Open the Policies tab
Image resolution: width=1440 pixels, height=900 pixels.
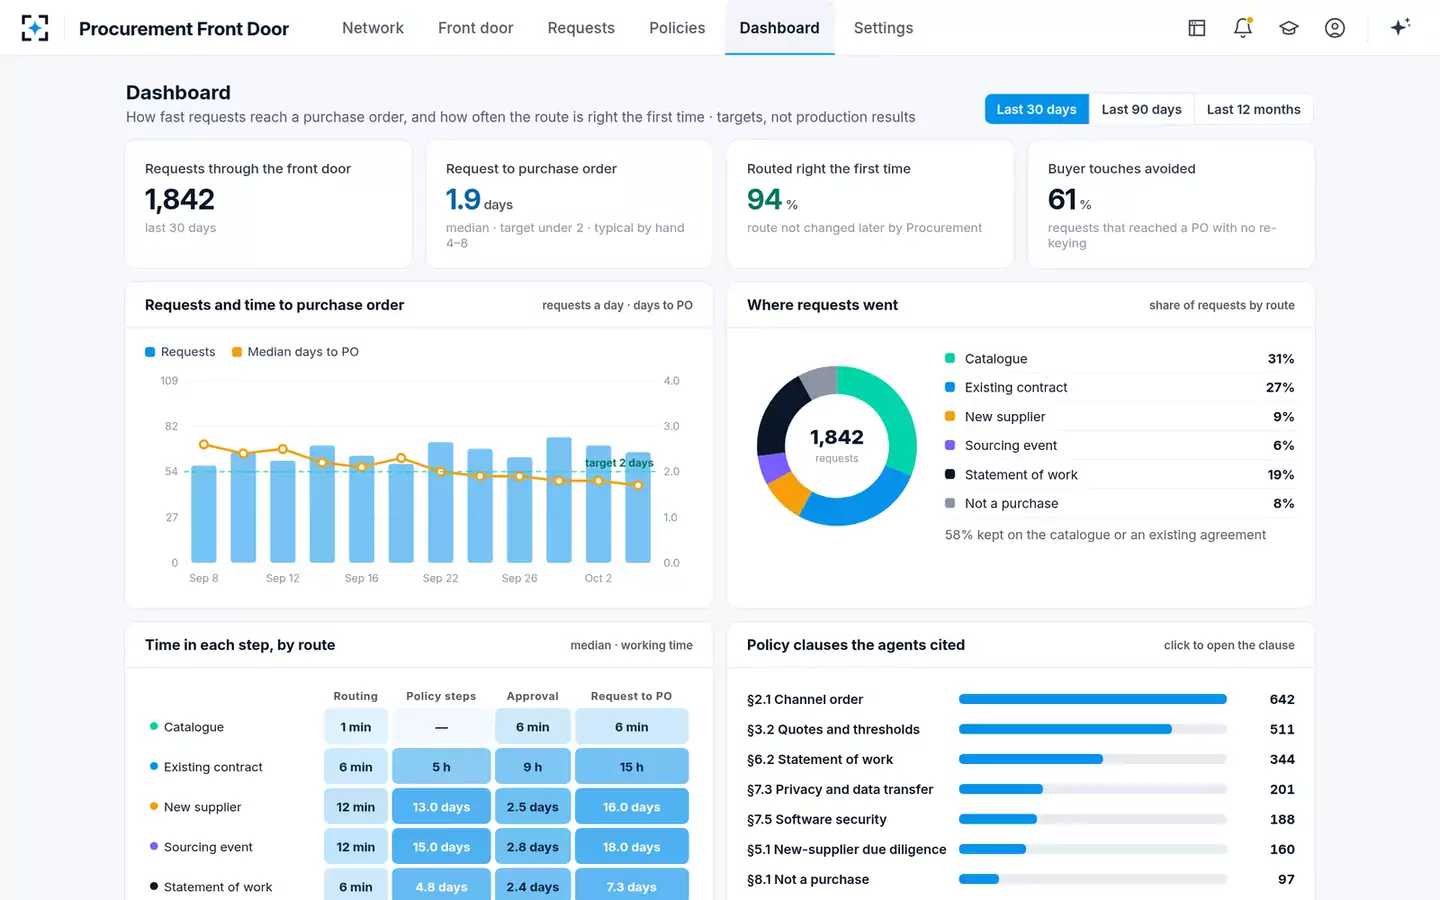pos(677,28)
